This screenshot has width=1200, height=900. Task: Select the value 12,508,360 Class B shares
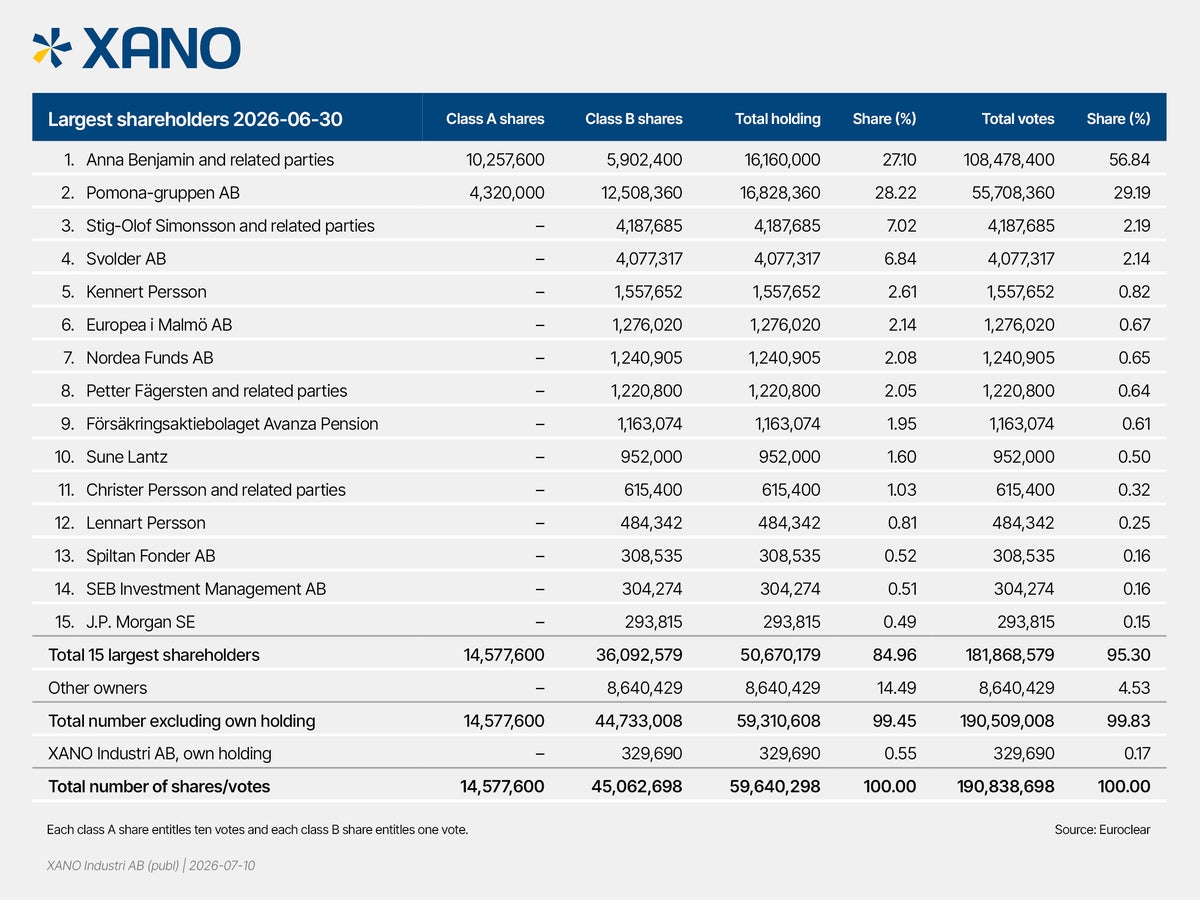point(642,193)
